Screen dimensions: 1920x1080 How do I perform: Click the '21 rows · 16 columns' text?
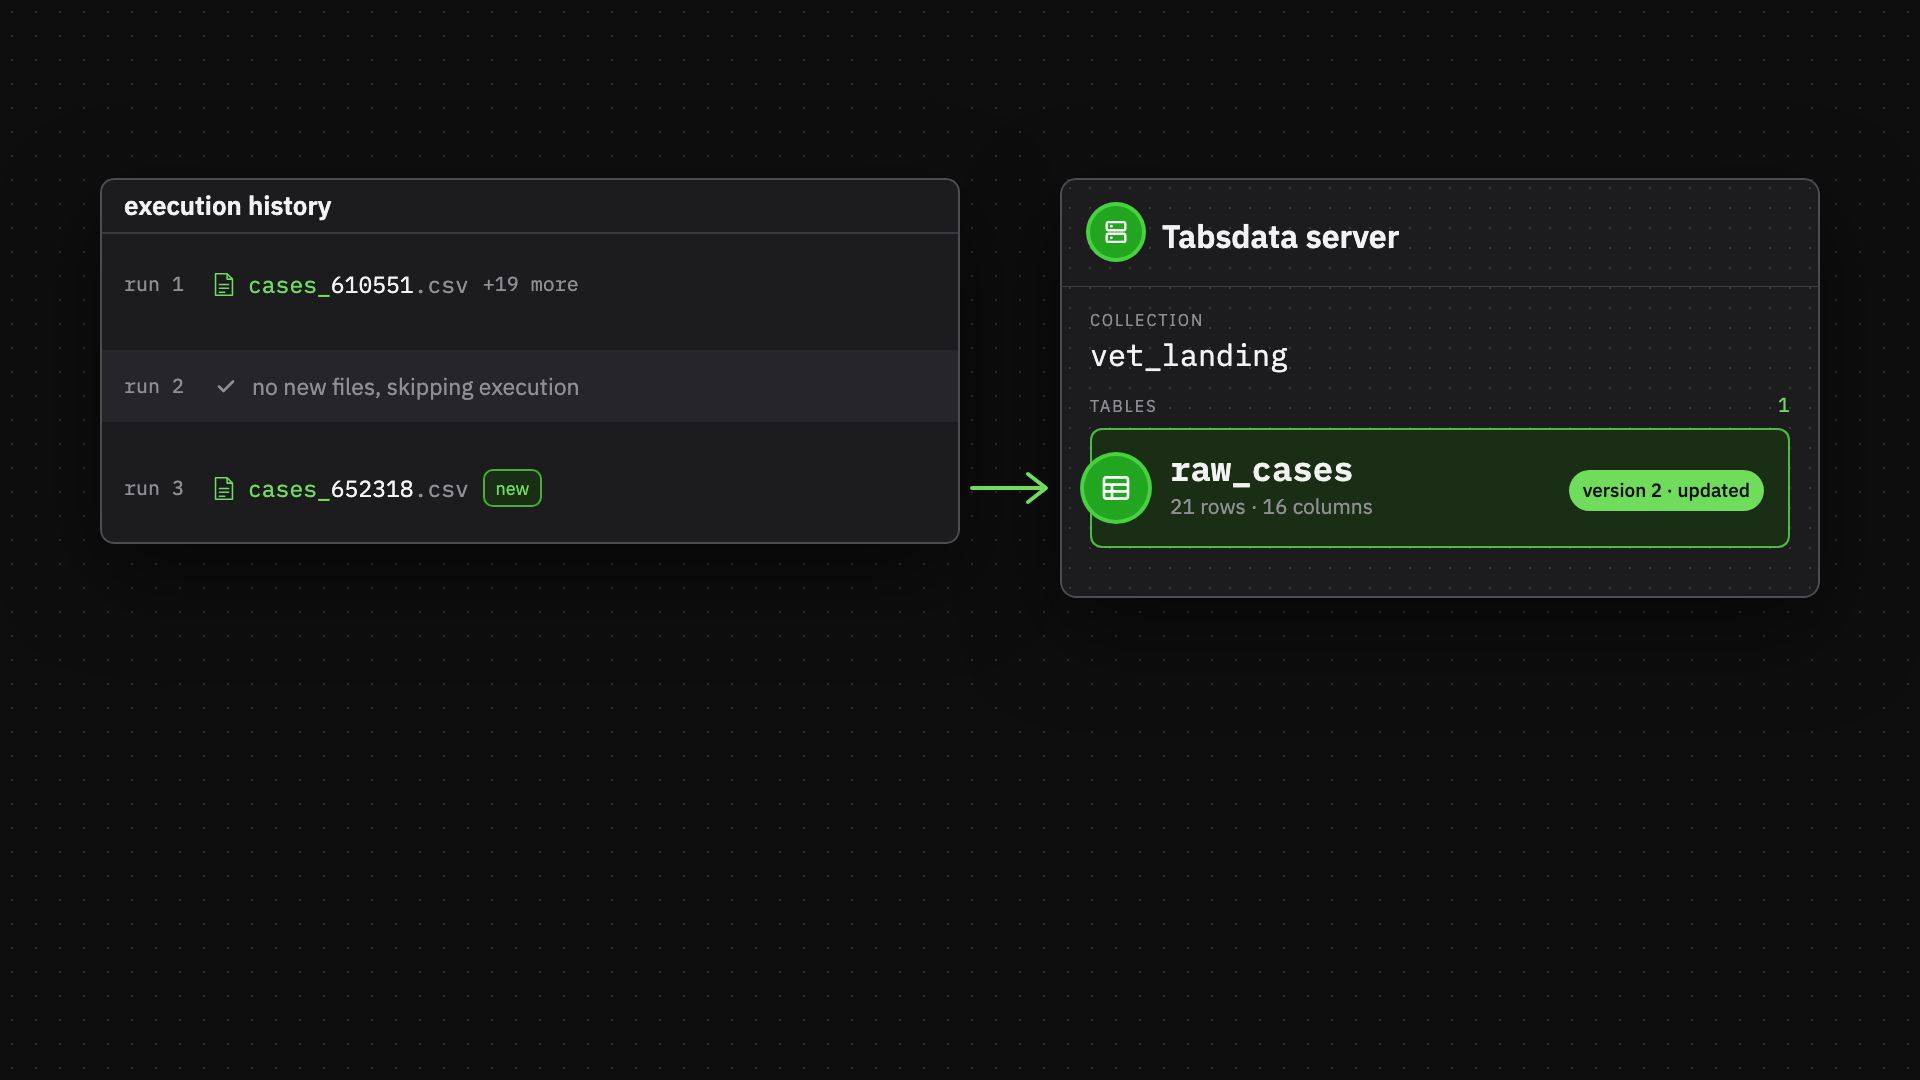[x=1271, y=507]
